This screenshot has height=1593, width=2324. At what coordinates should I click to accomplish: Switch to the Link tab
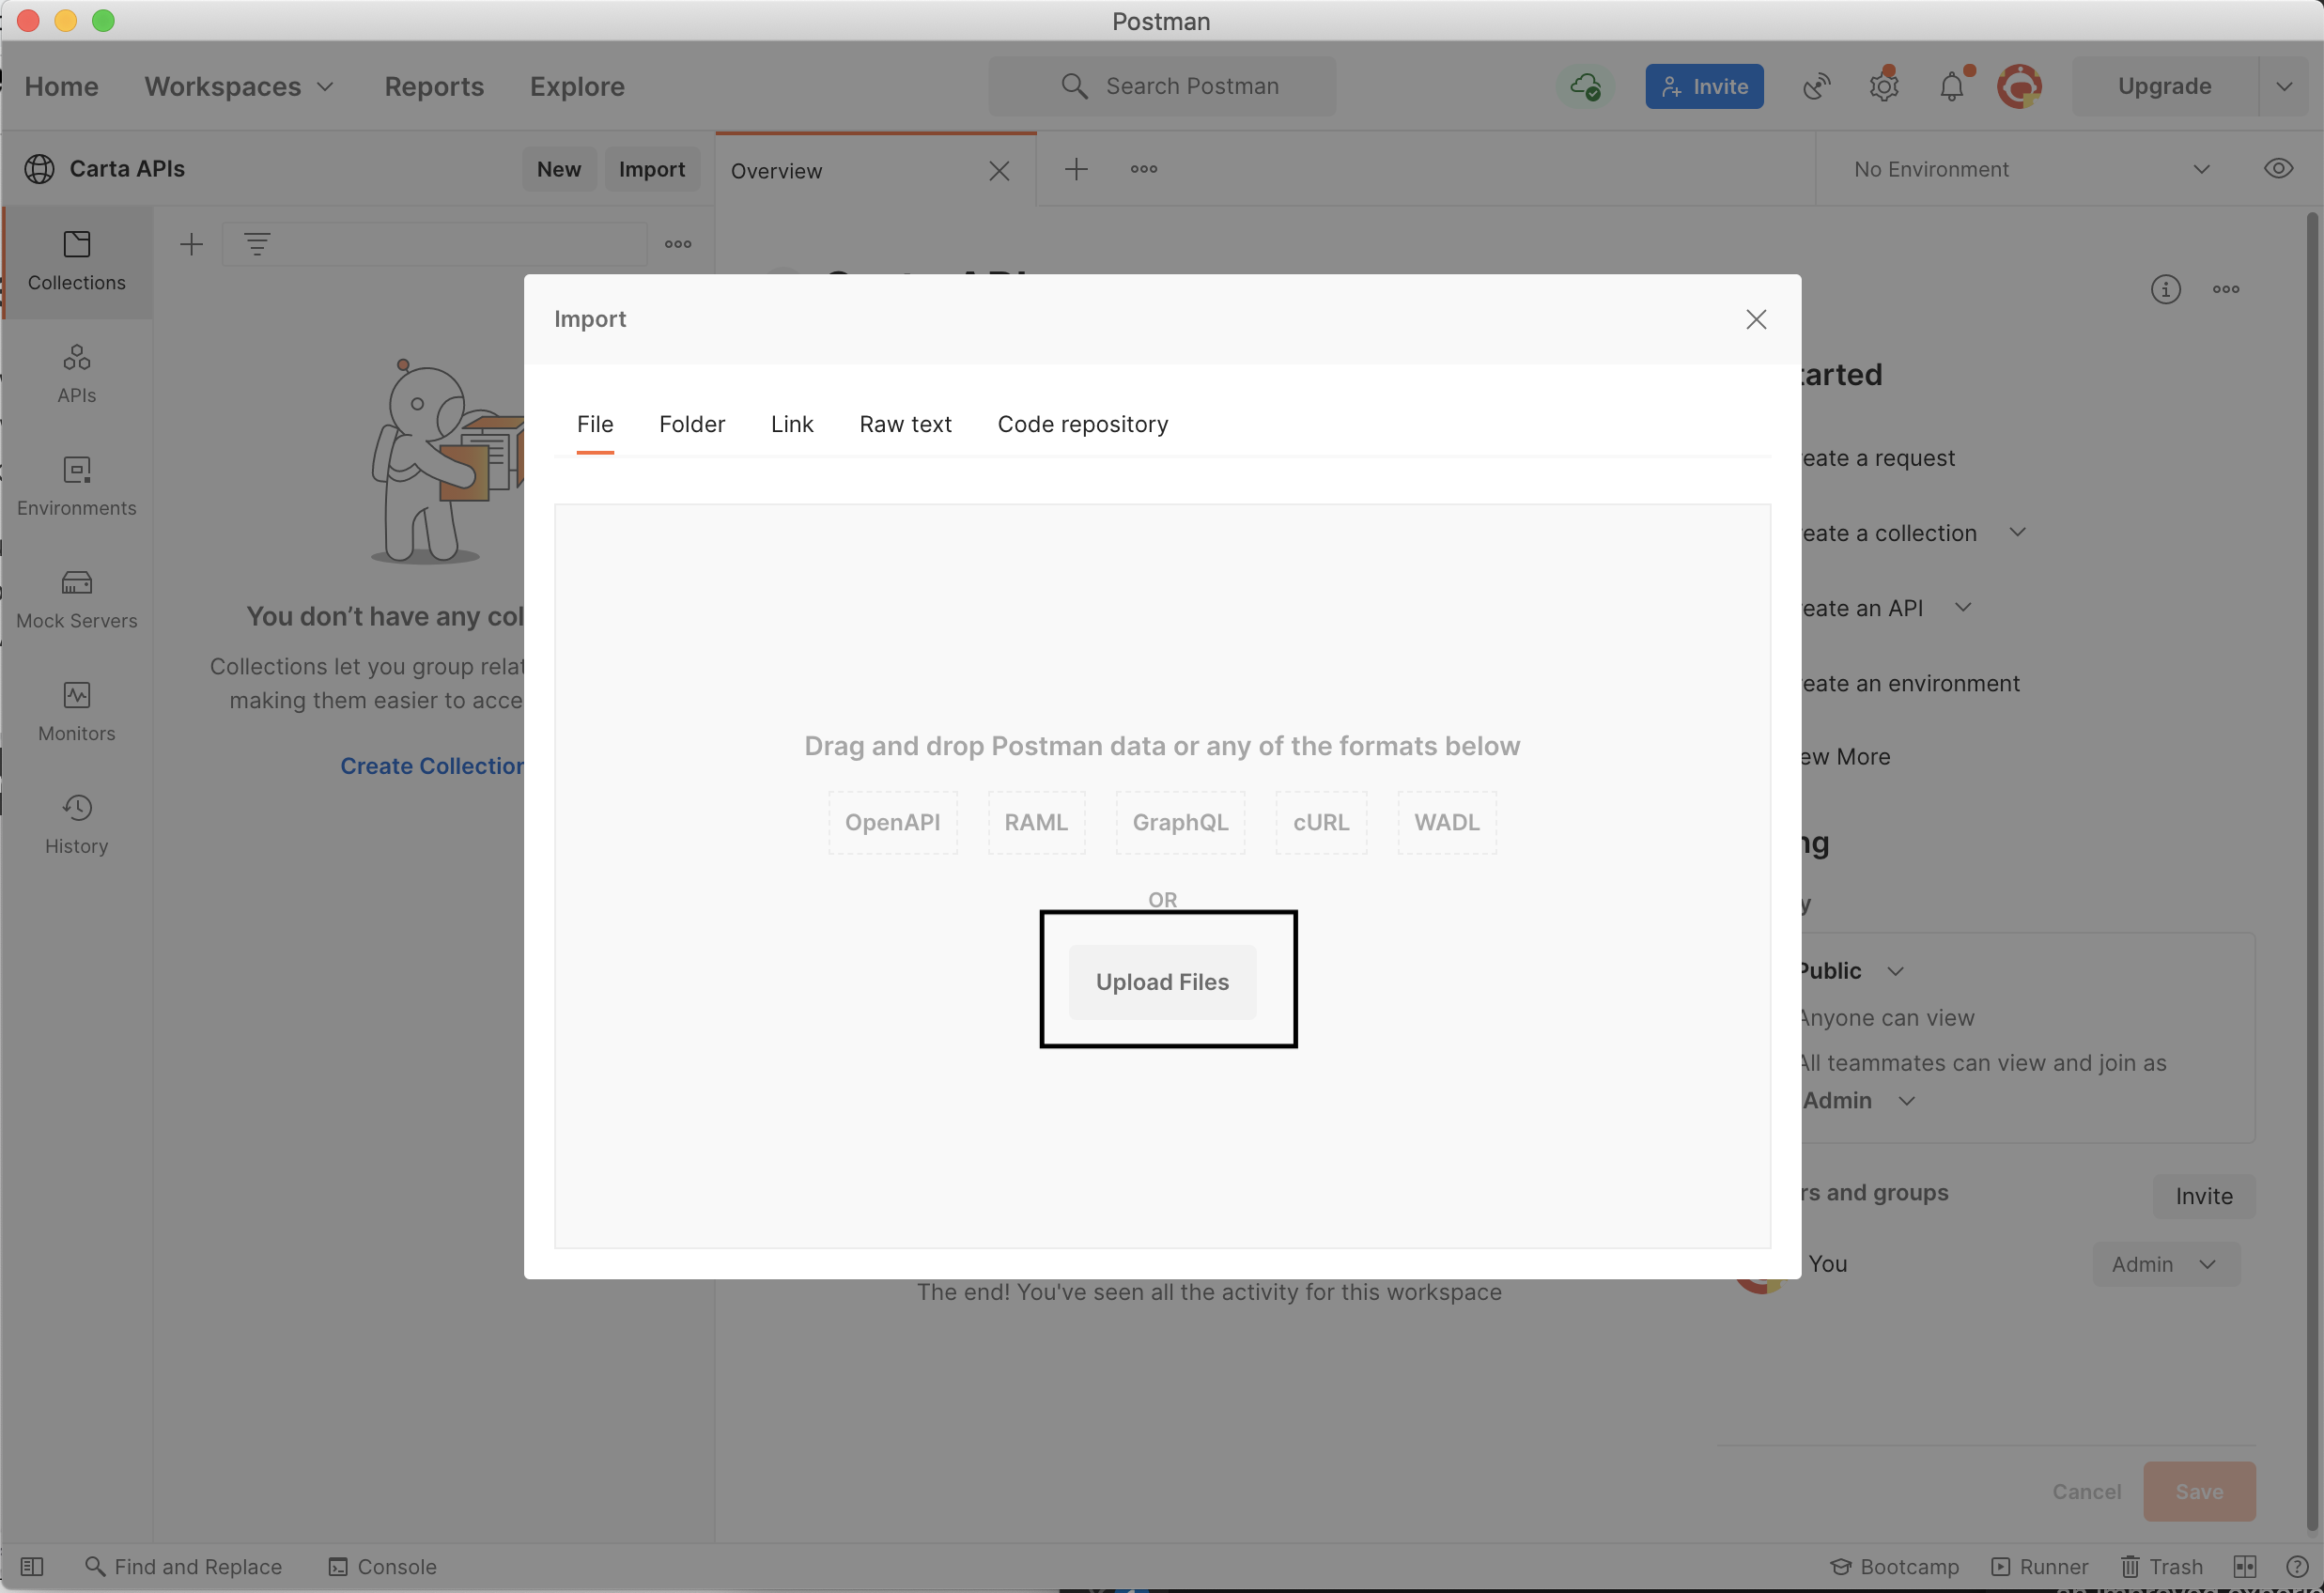(792, 424)
